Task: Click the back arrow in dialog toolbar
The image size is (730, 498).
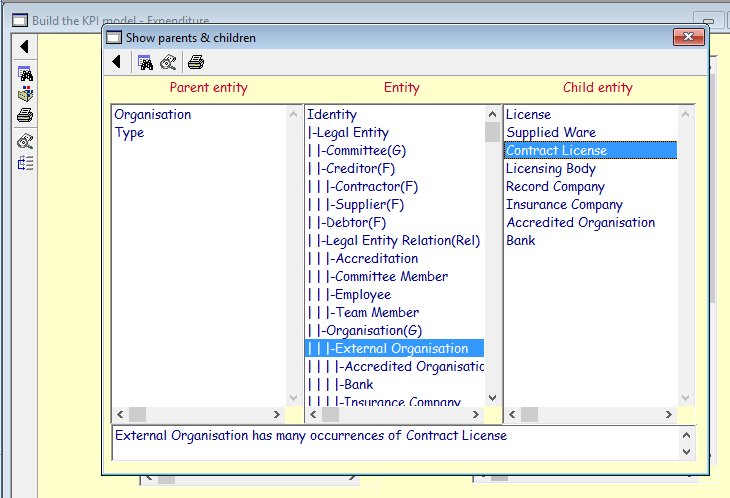Action: [x=117, y=62]
